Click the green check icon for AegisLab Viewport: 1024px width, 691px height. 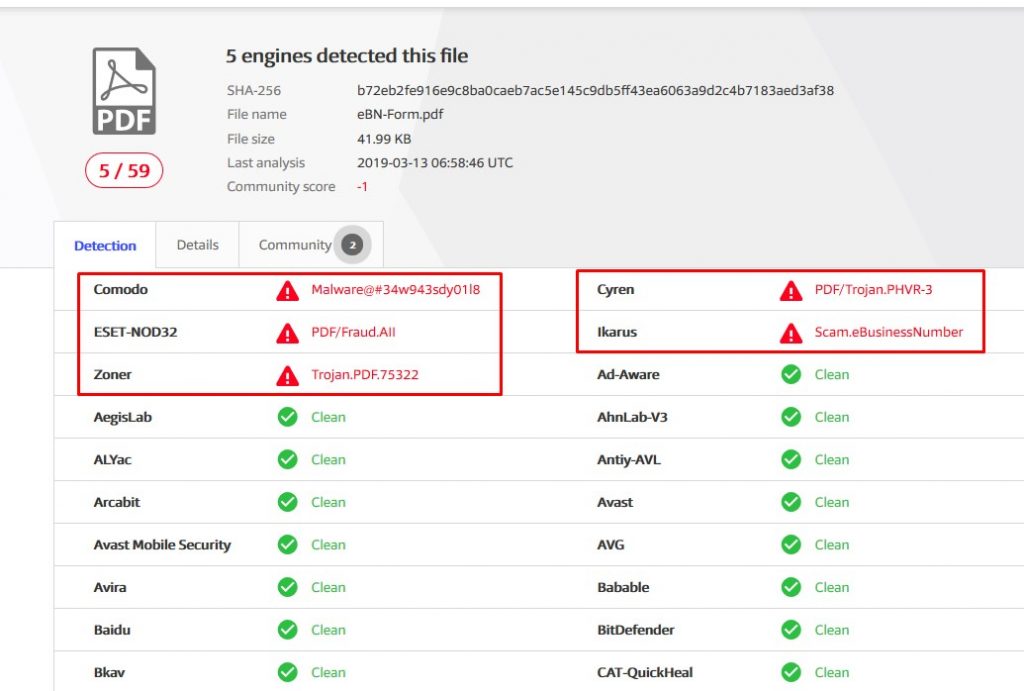[287, 417]
